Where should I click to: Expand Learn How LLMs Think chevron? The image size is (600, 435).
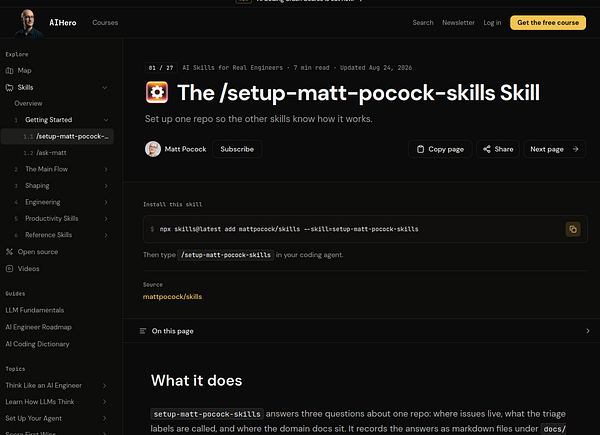click(104, 402)
